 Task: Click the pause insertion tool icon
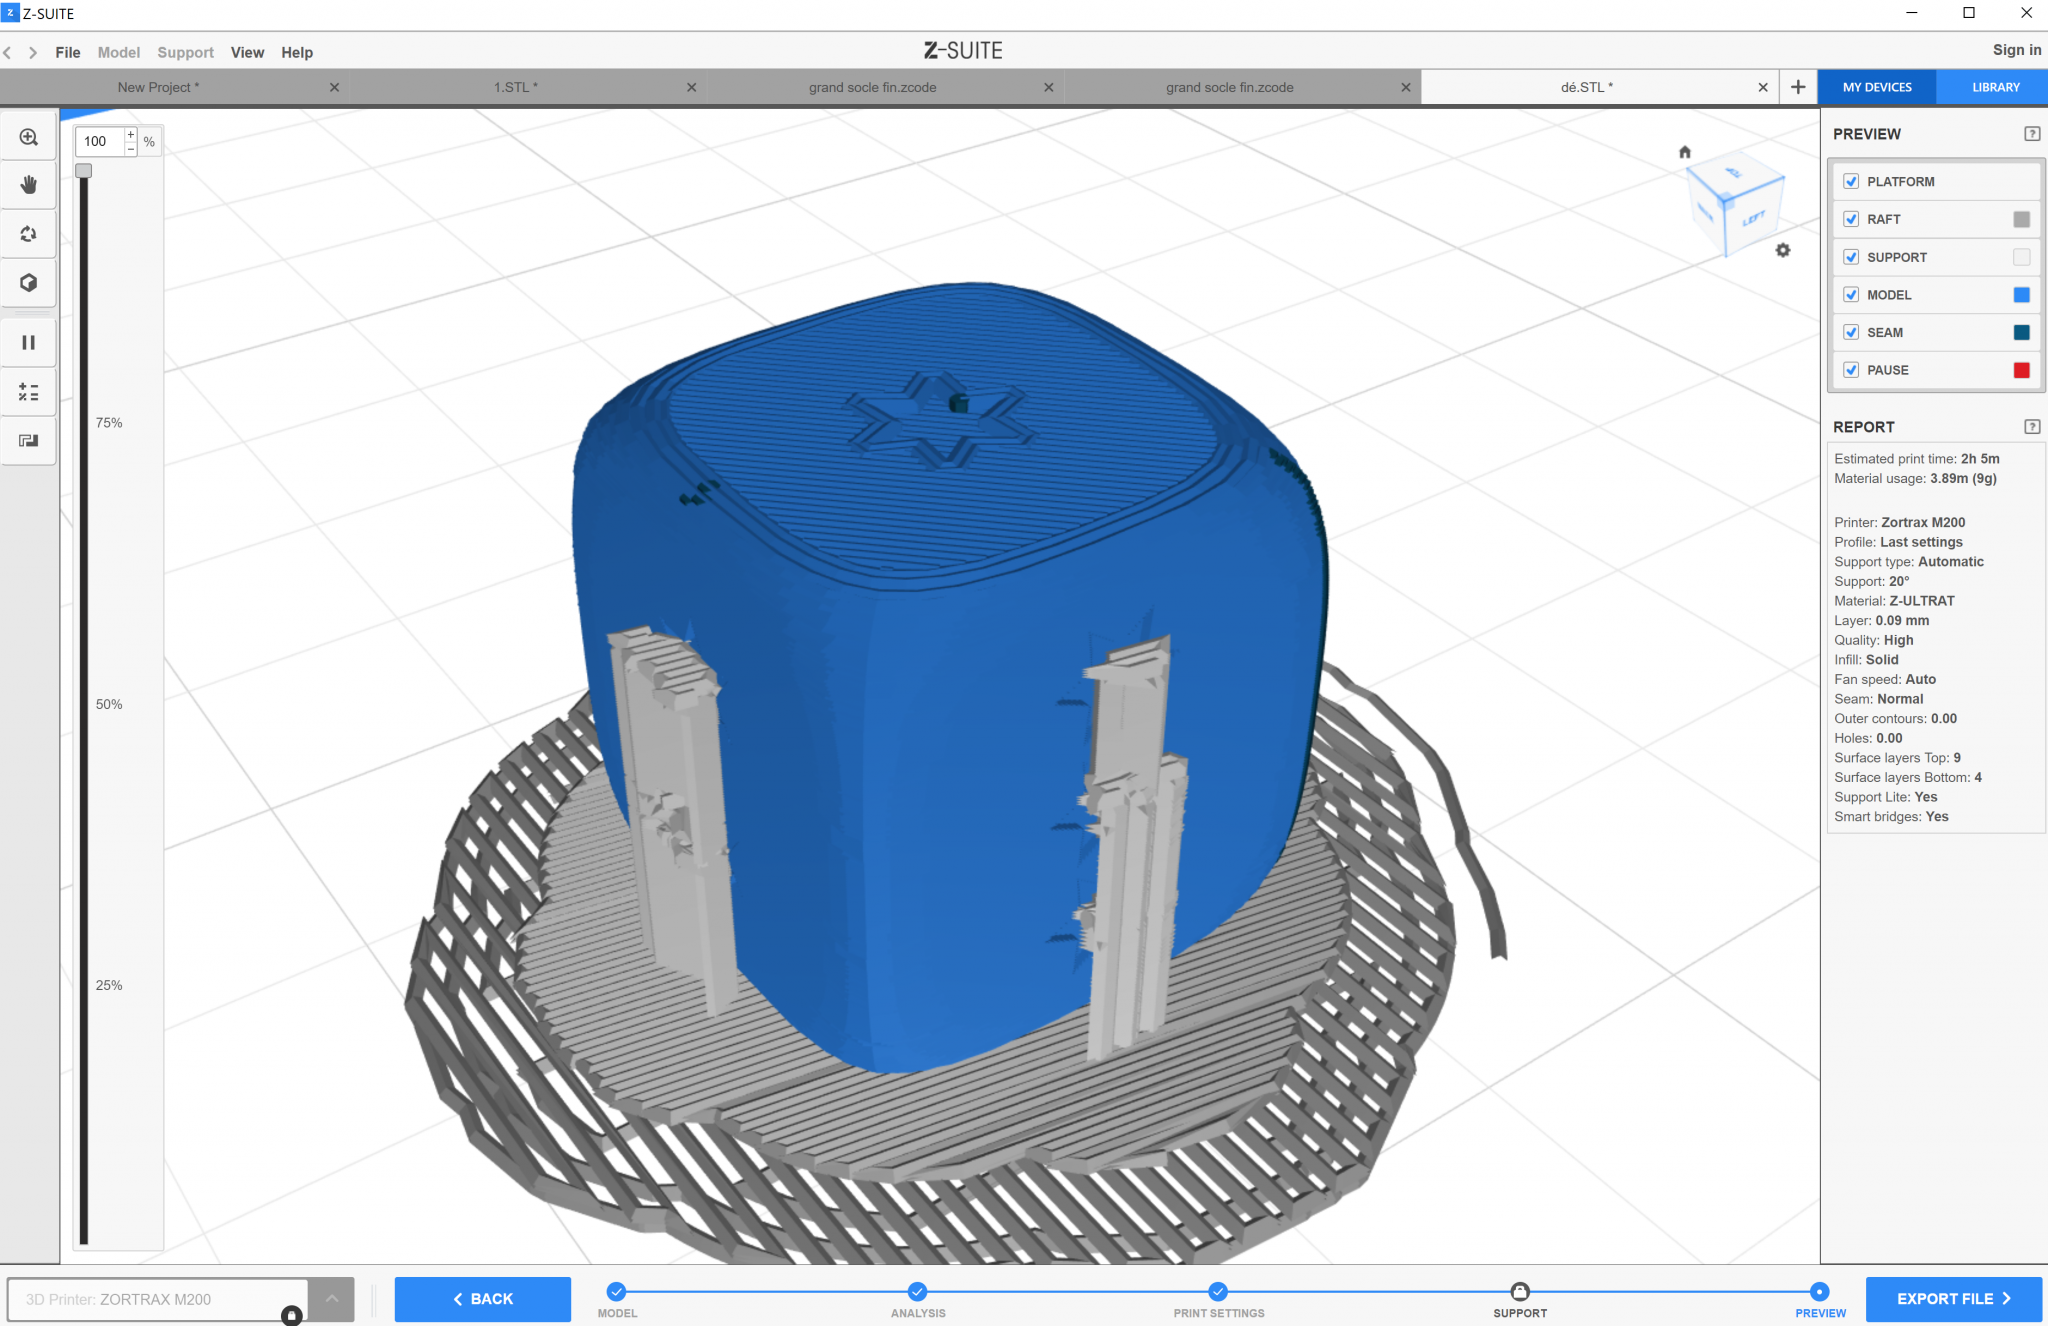pos(29,343)
